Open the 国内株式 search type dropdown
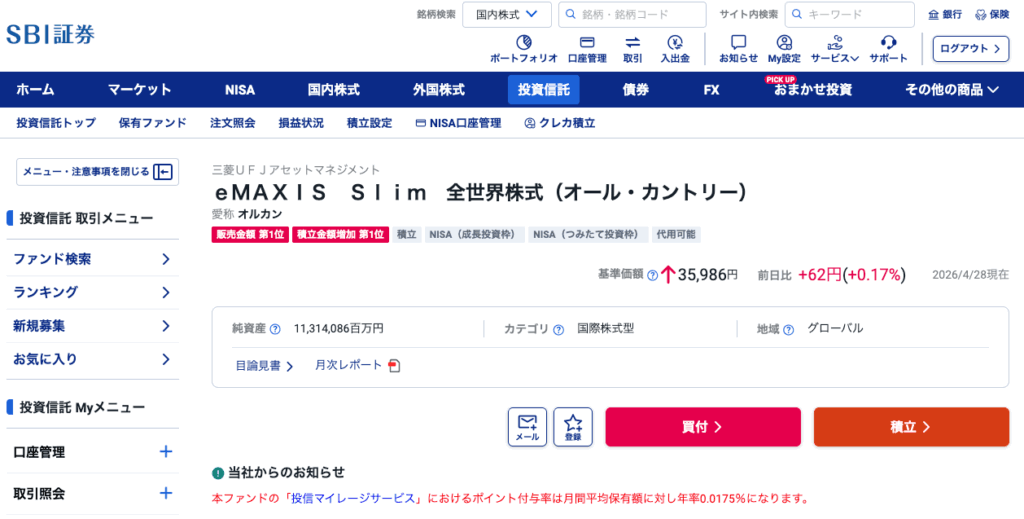Screen dimensions: 1024x519 506,14
